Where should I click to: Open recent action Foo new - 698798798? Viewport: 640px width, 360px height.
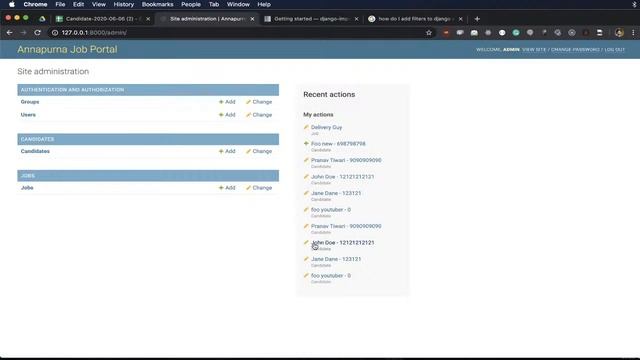tap(338, 144)
